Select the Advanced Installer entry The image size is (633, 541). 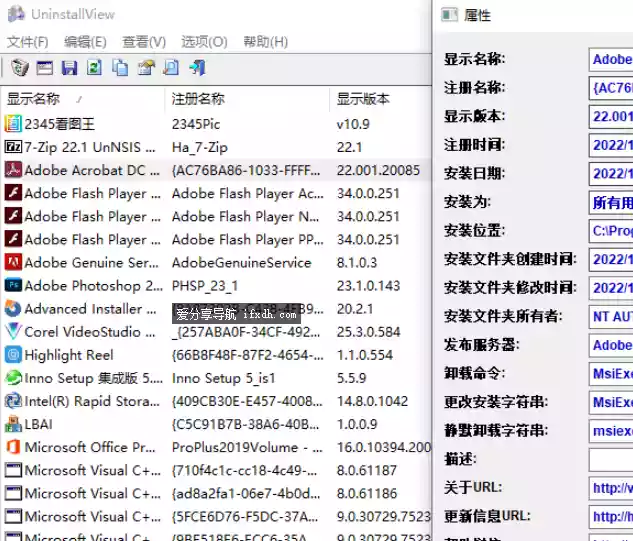(x=90, y=309)
